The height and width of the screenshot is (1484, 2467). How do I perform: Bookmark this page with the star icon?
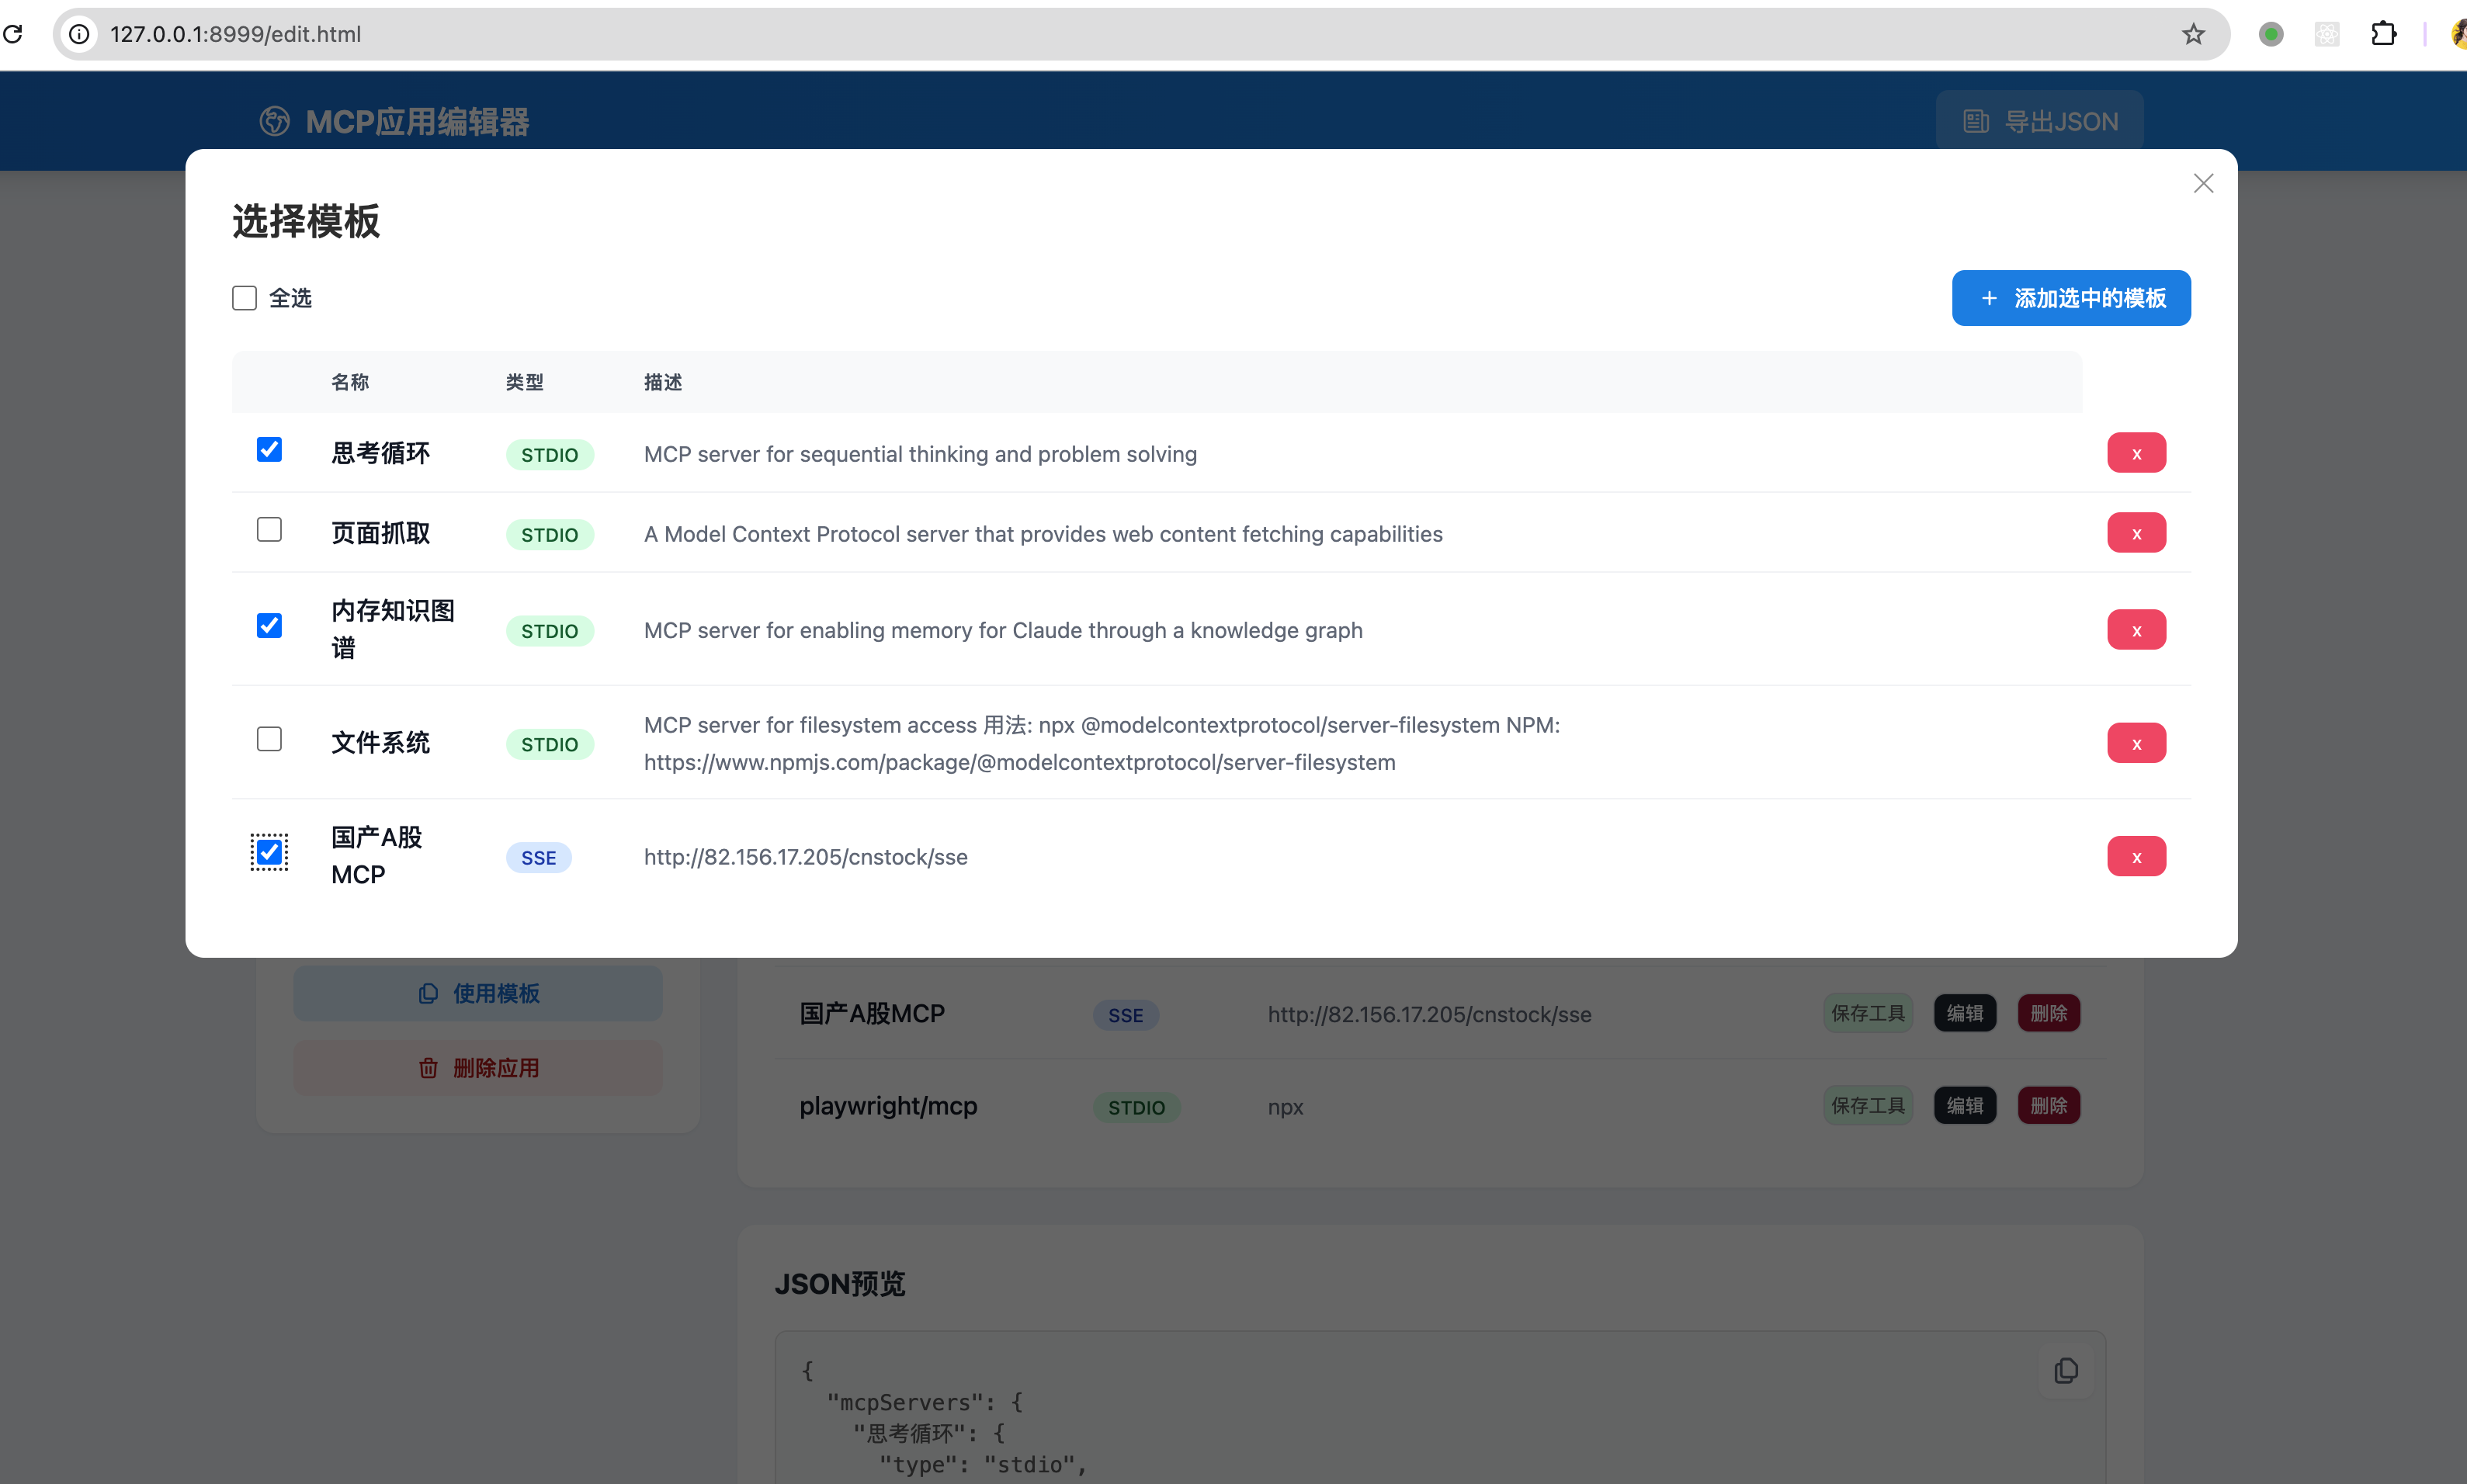[2193, 34]
